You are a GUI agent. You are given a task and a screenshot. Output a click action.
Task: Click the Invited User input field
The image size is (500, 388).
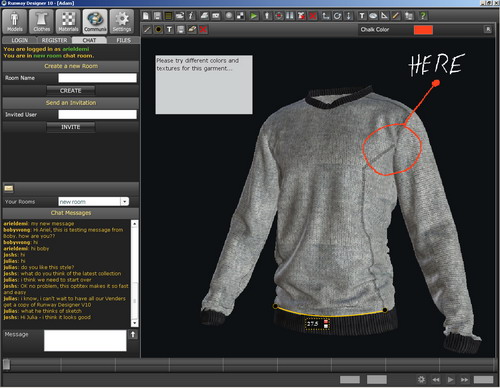[x=97, y=115]
